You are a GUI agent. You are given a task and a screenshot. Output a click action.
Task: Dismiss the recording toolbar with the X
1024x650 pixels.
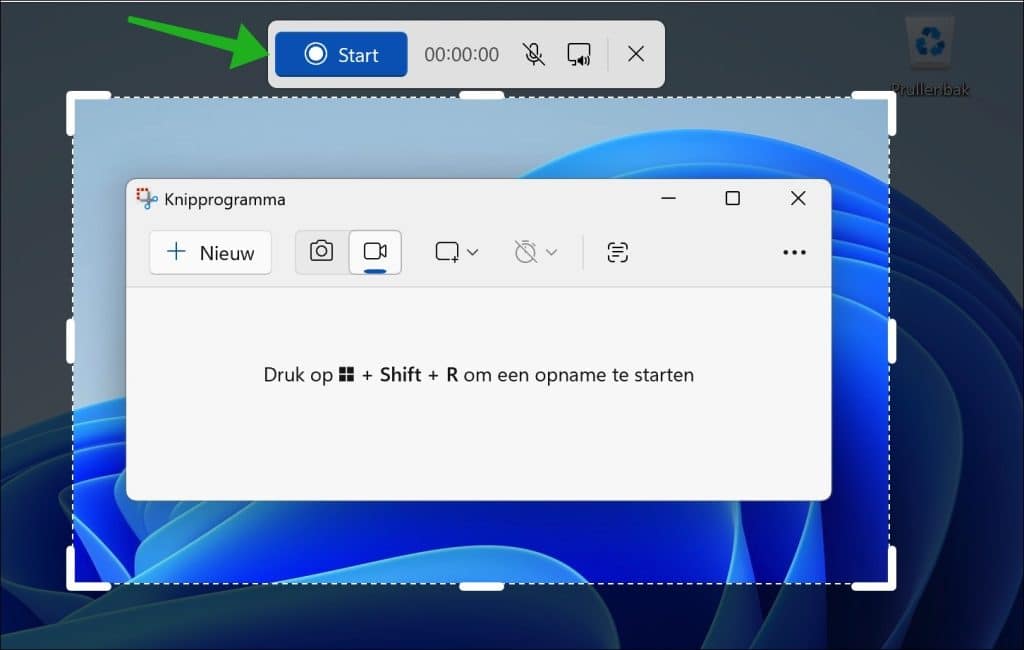(x=636, y=54)
